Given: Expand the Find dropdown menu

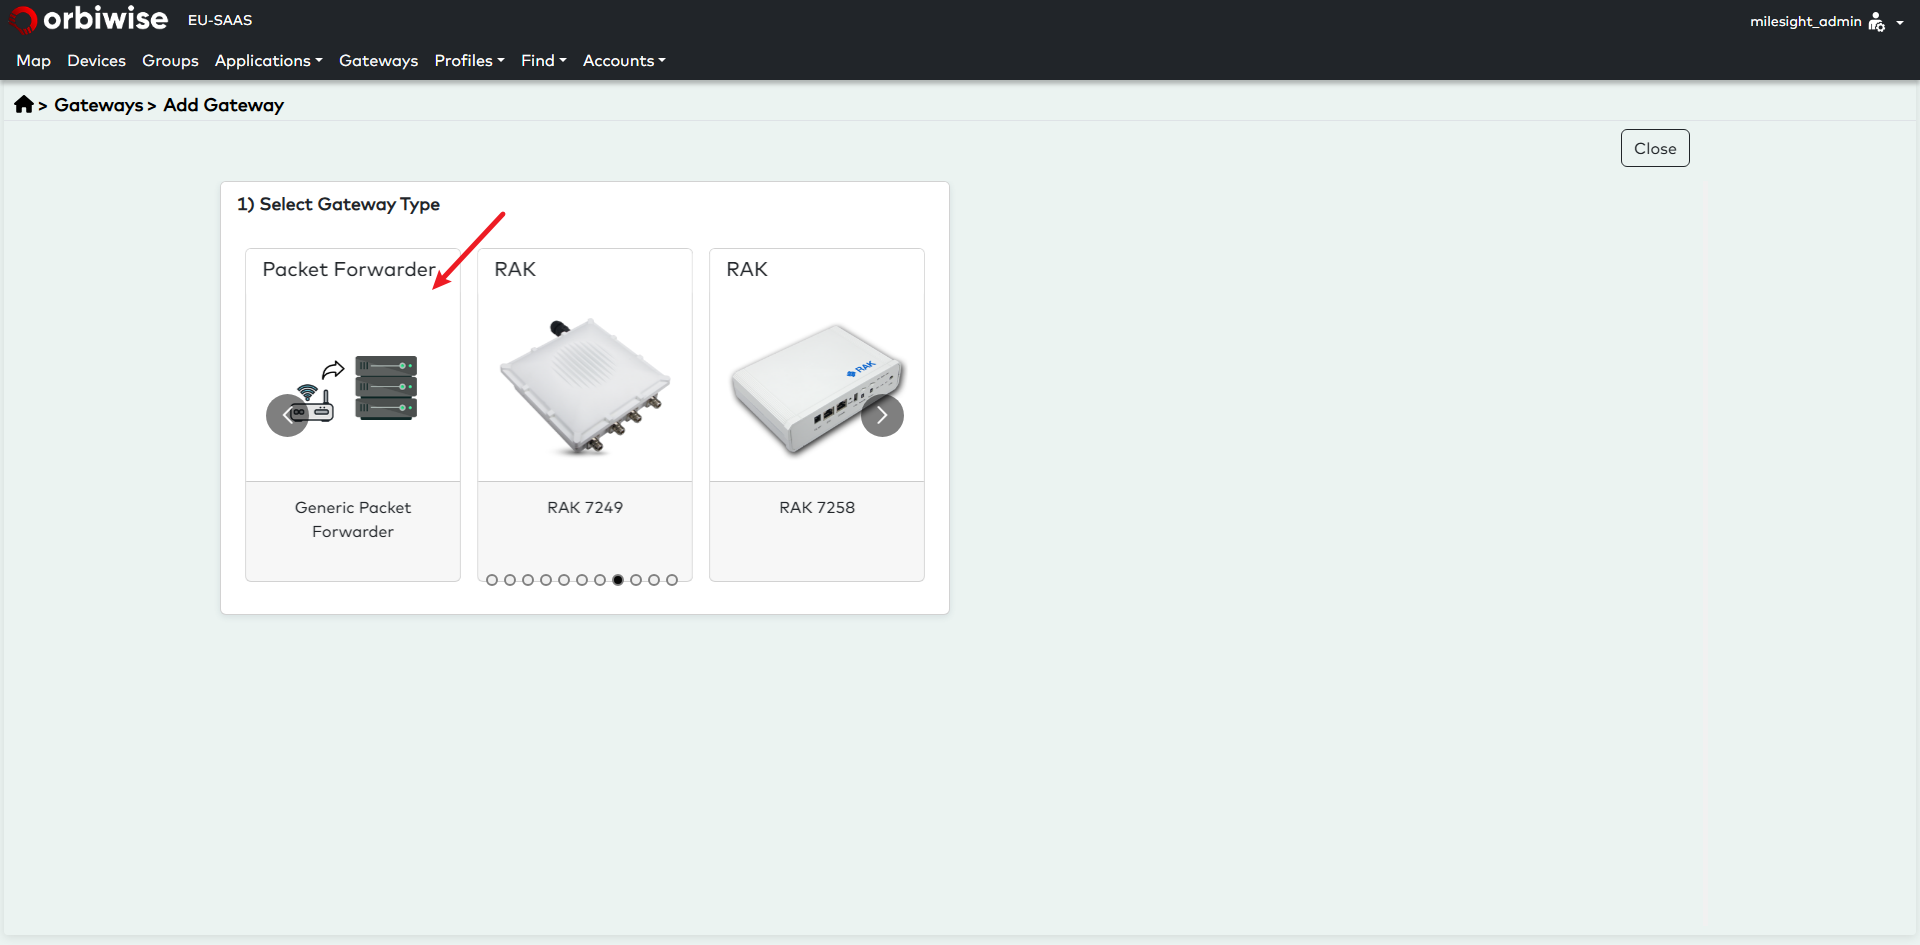Looking at the screenshot, I should 543,61.
